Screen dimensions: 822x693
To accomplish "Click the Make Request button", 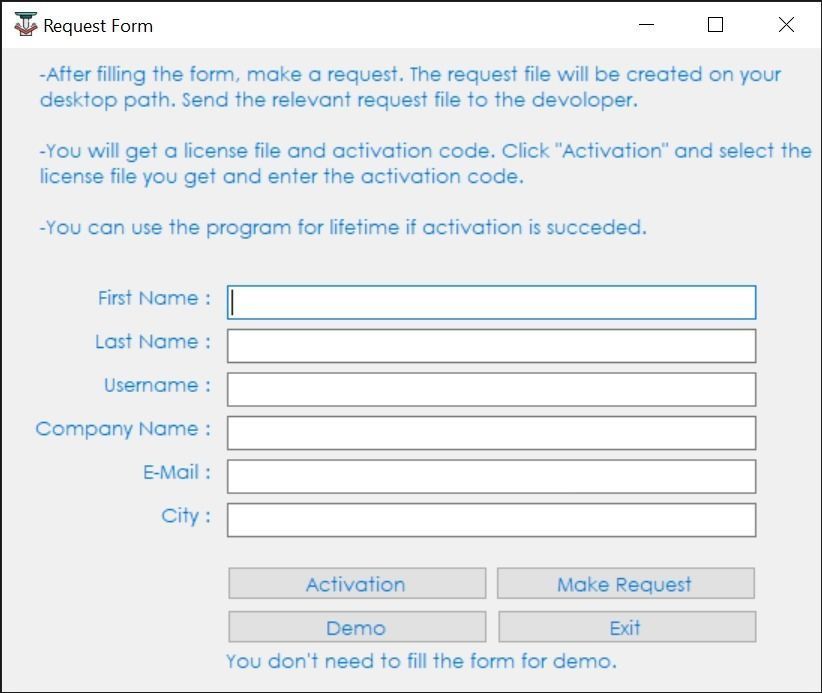I will (625, 584).
